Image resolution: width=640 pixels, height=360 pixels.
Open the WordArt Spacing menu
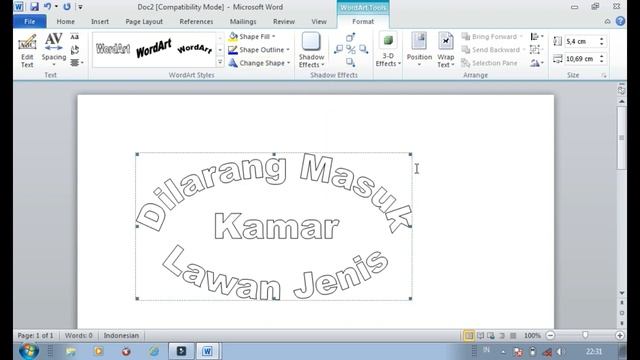53,50
